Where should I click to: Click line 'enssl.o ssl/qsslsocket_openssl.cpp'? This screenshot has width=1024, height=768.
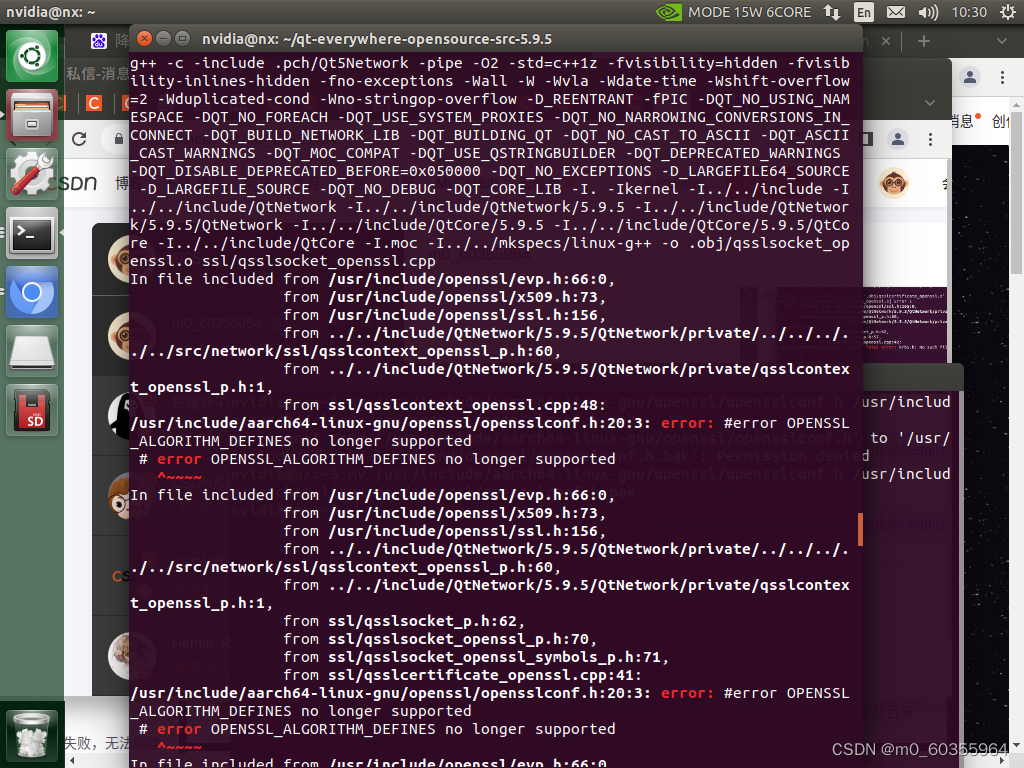click(x=283, y=261)
